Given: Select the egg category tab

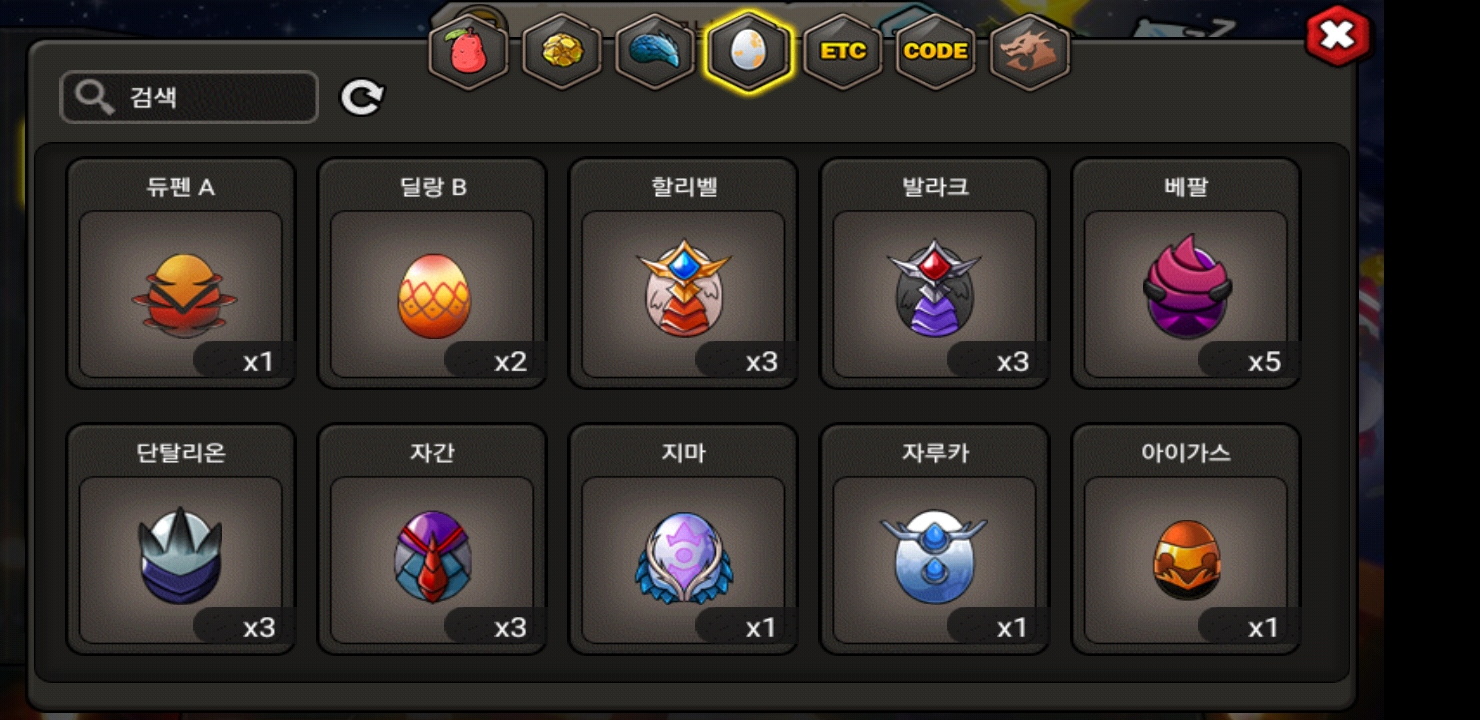Looking at the screenshot, I should pyautogui.click(x=749, y=52).
